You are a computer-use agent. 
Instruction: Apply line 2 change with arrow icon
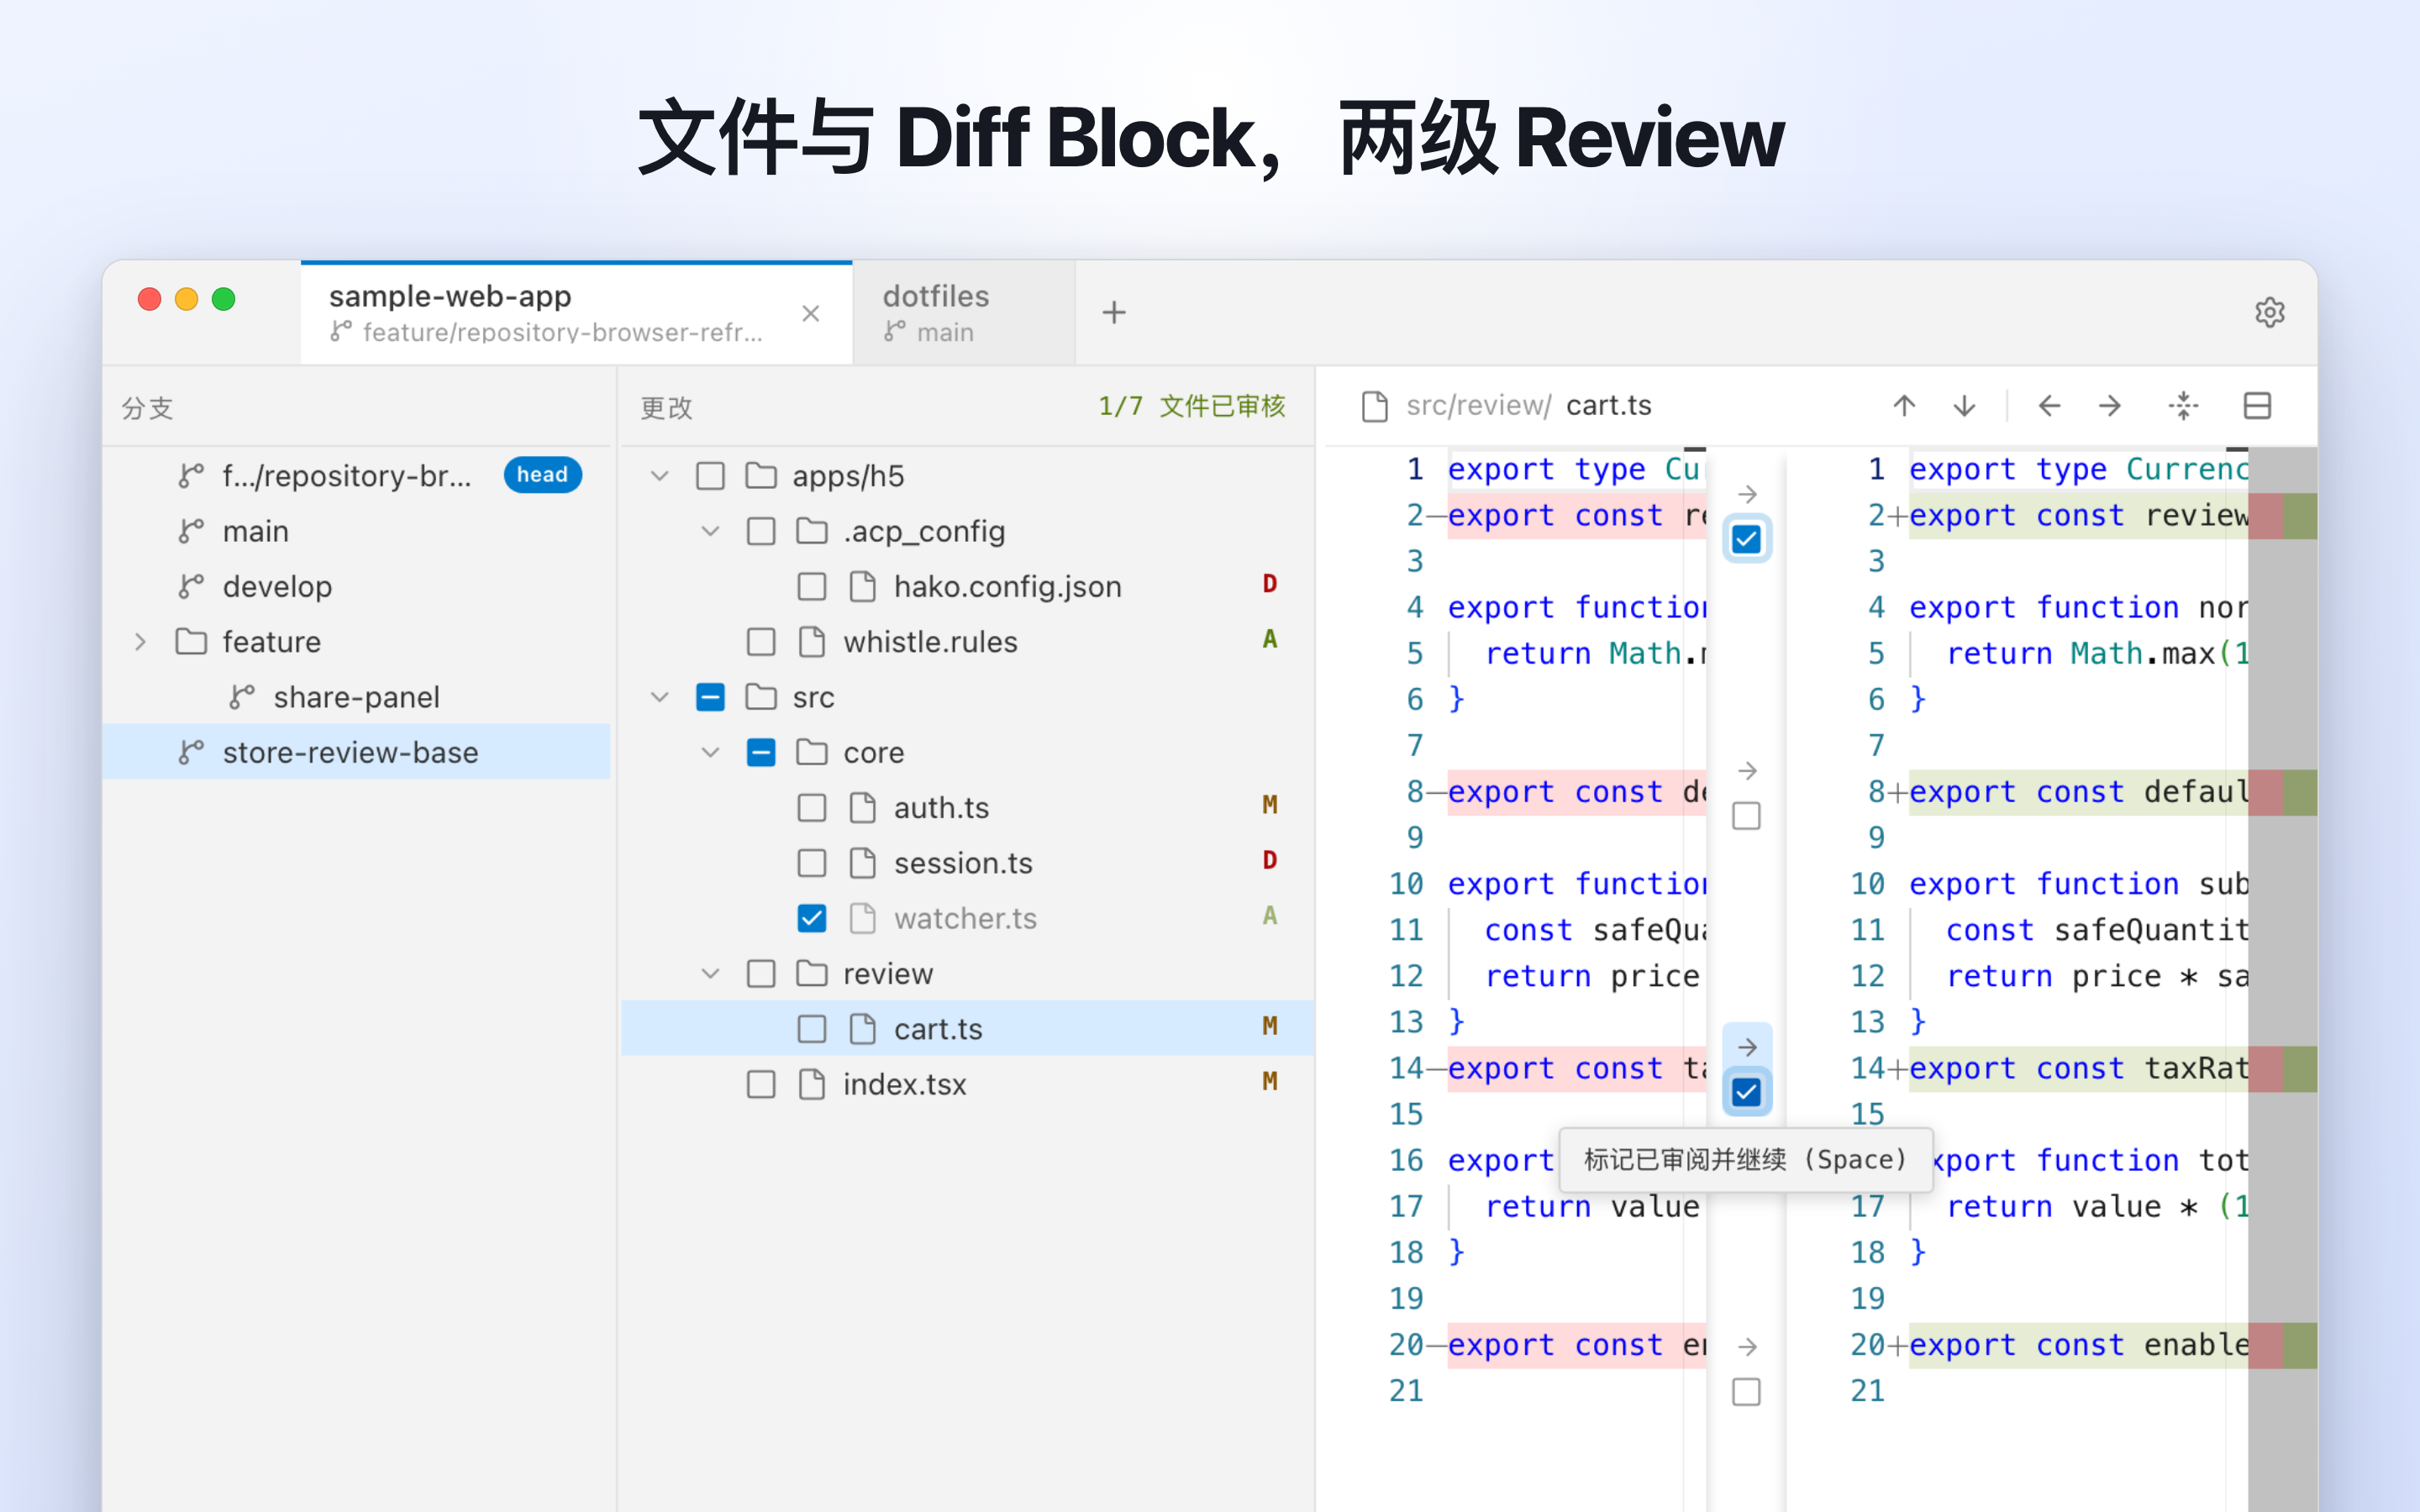click(1747, 494)
